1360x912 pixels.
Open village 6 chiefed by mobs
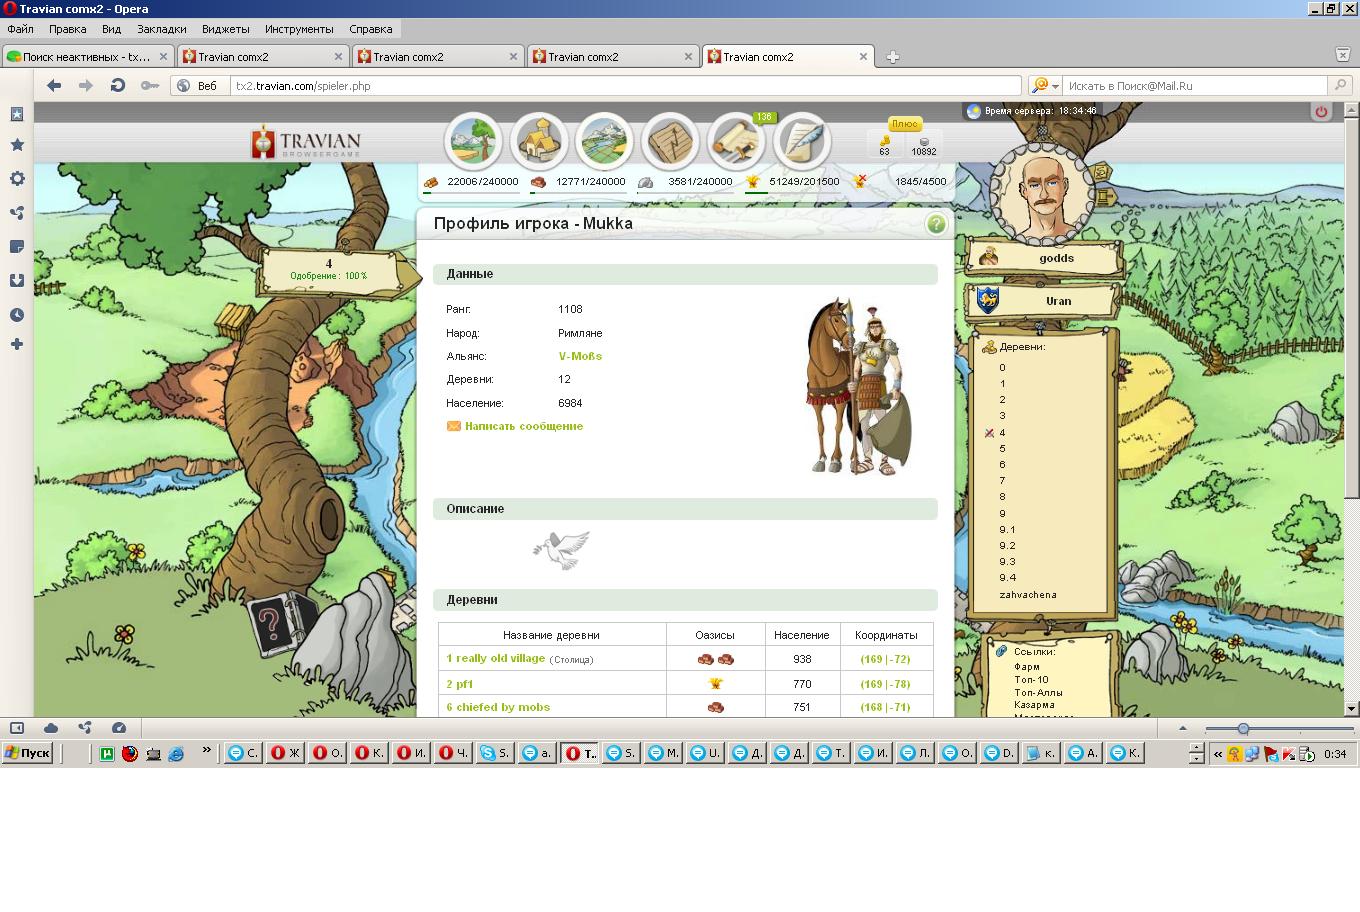[498, 707]
